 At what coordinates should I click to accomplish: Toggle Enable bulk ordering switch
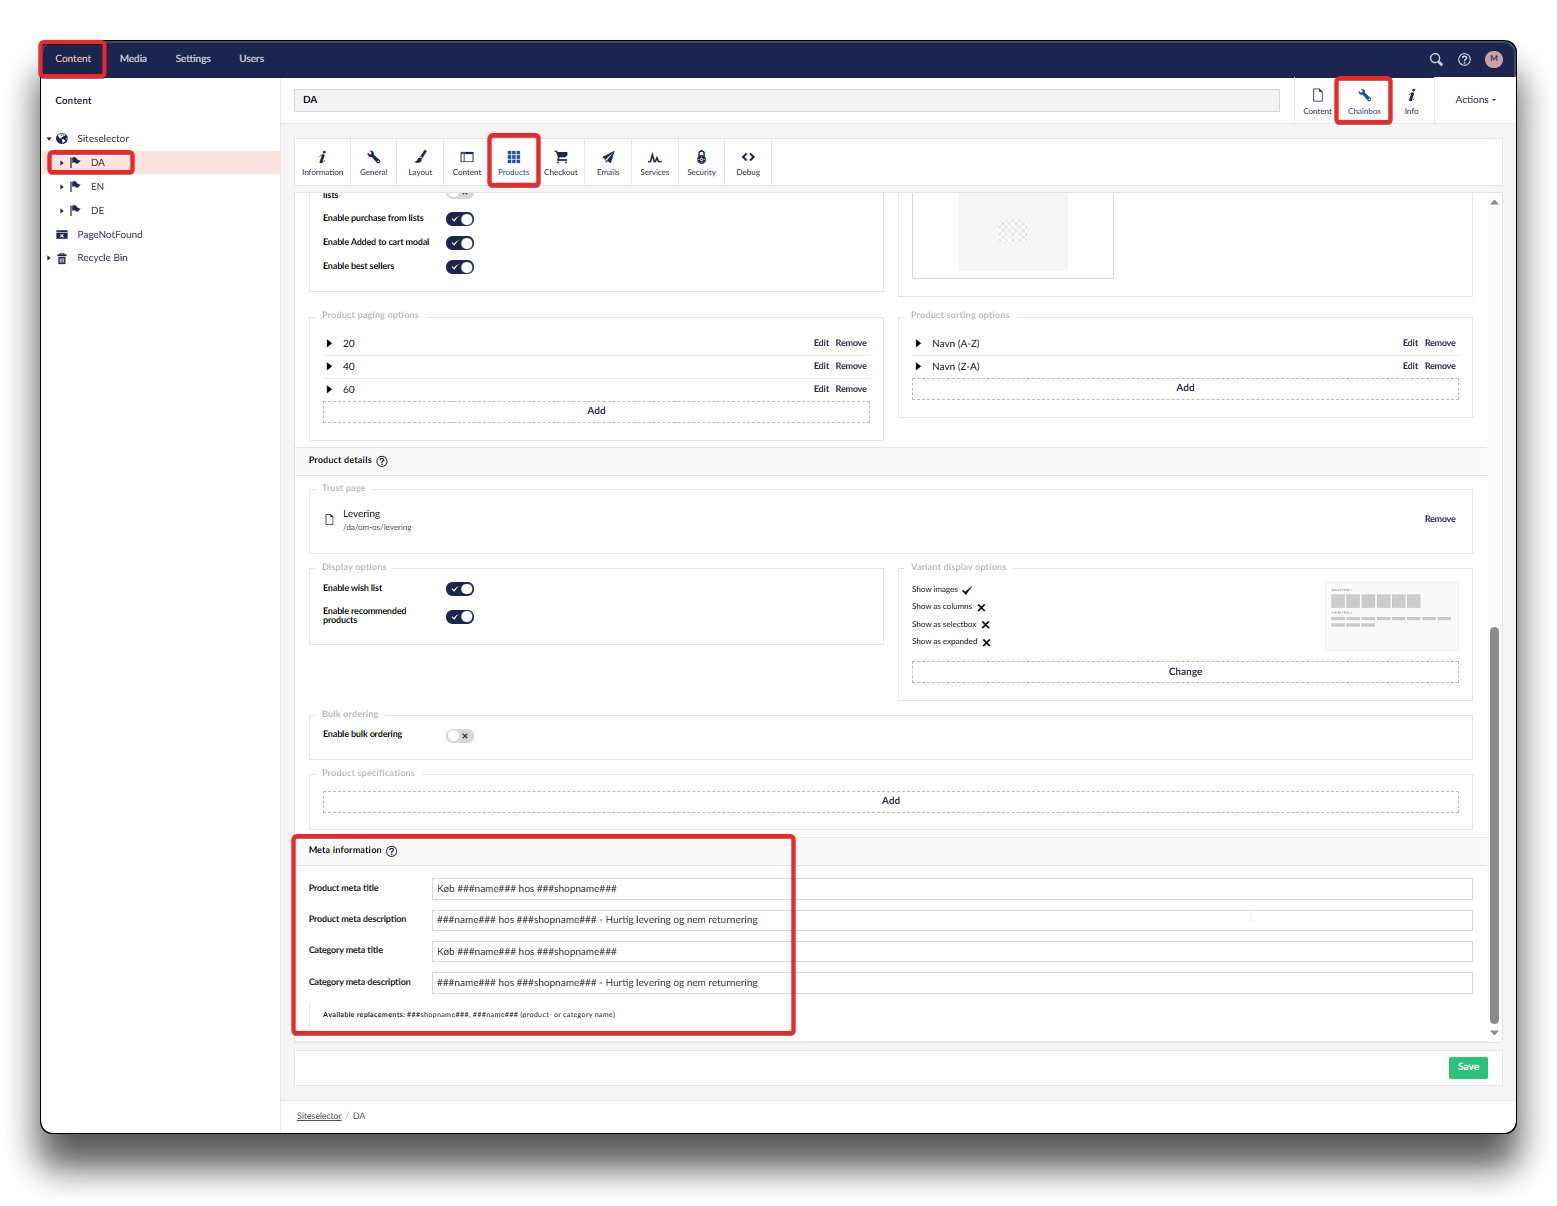(460, 736)
